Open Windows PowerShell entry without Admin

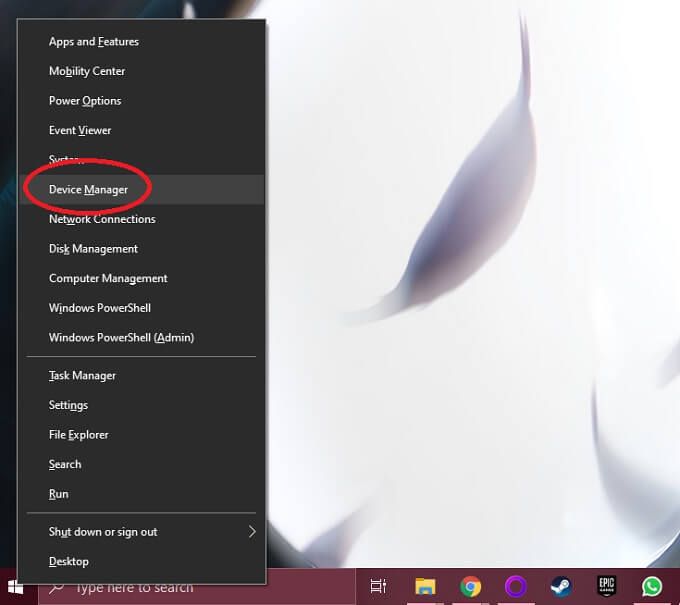tap(141, 308)
